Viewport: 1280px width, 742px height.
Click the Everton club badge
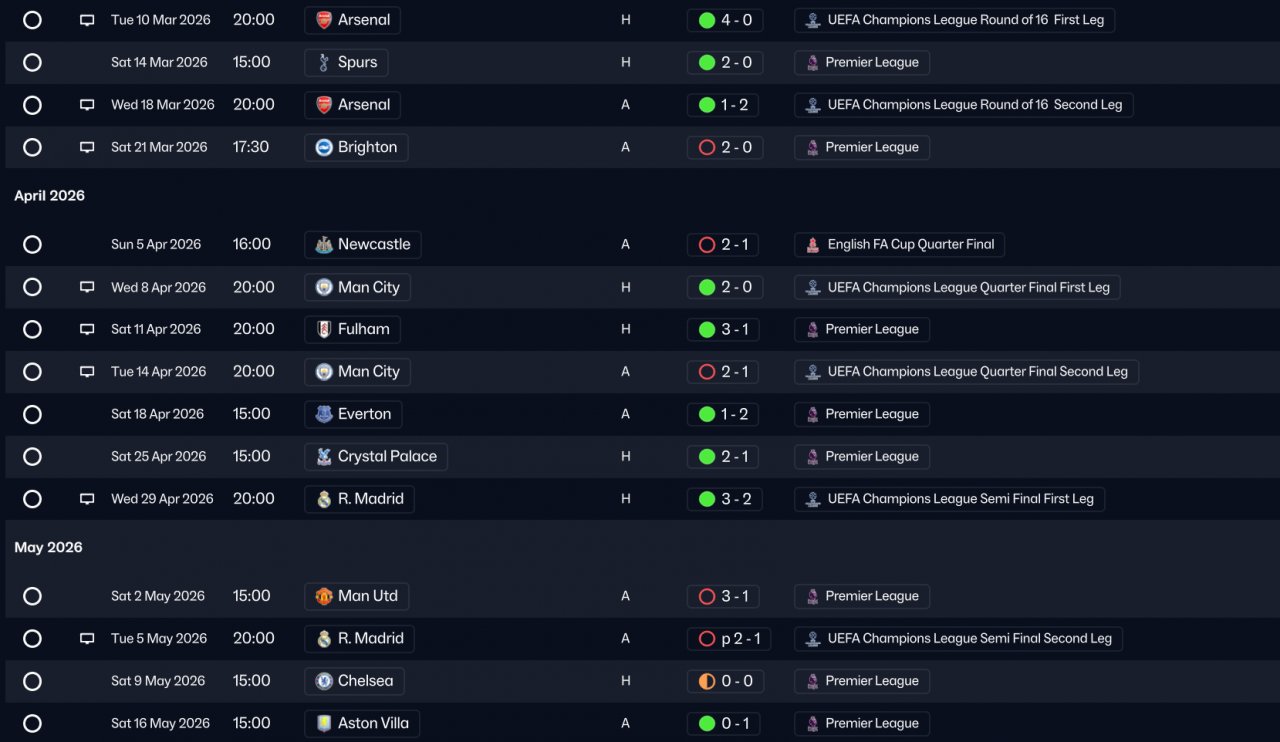pyautogui.click(x=324, y=414)
